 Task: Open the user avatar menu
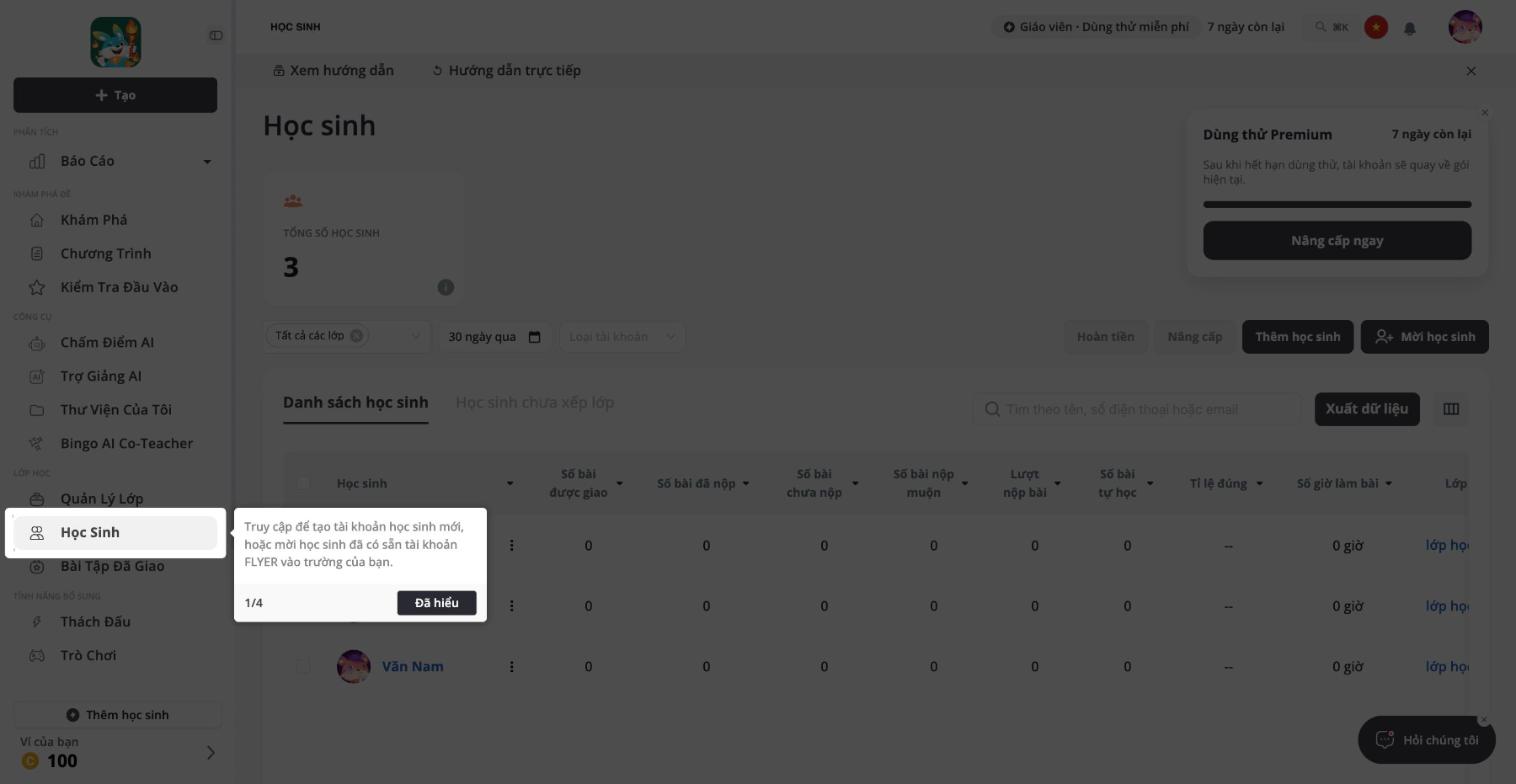pyautogui.click(x=1465, y=27)
